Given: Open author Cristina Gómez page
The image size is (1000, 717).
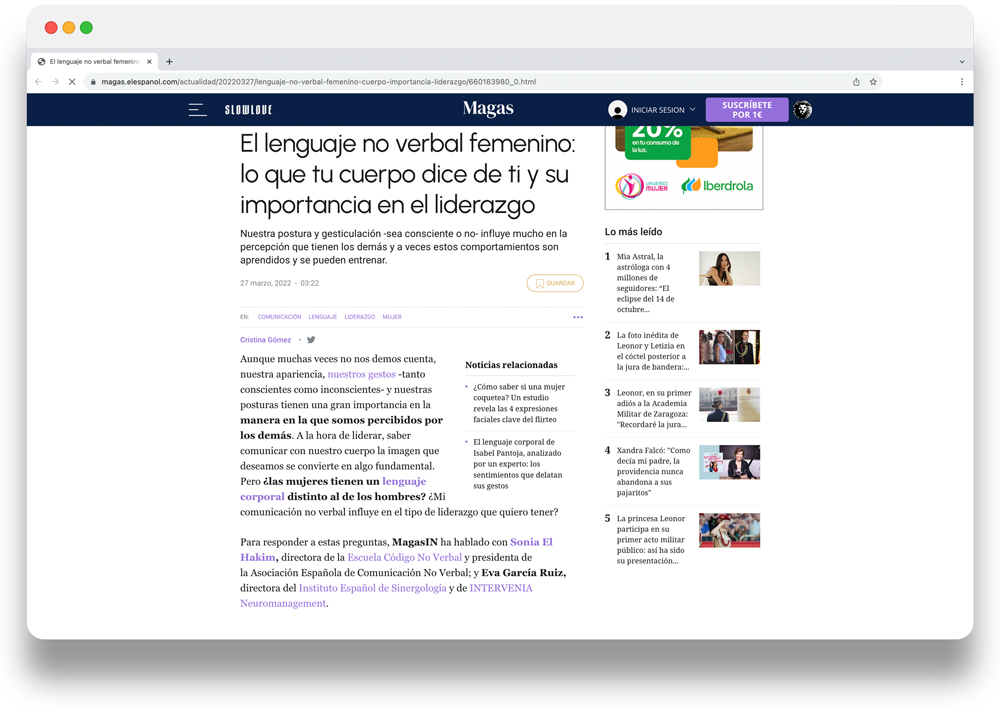Looking at the screenshot, I should pos(265,340).
